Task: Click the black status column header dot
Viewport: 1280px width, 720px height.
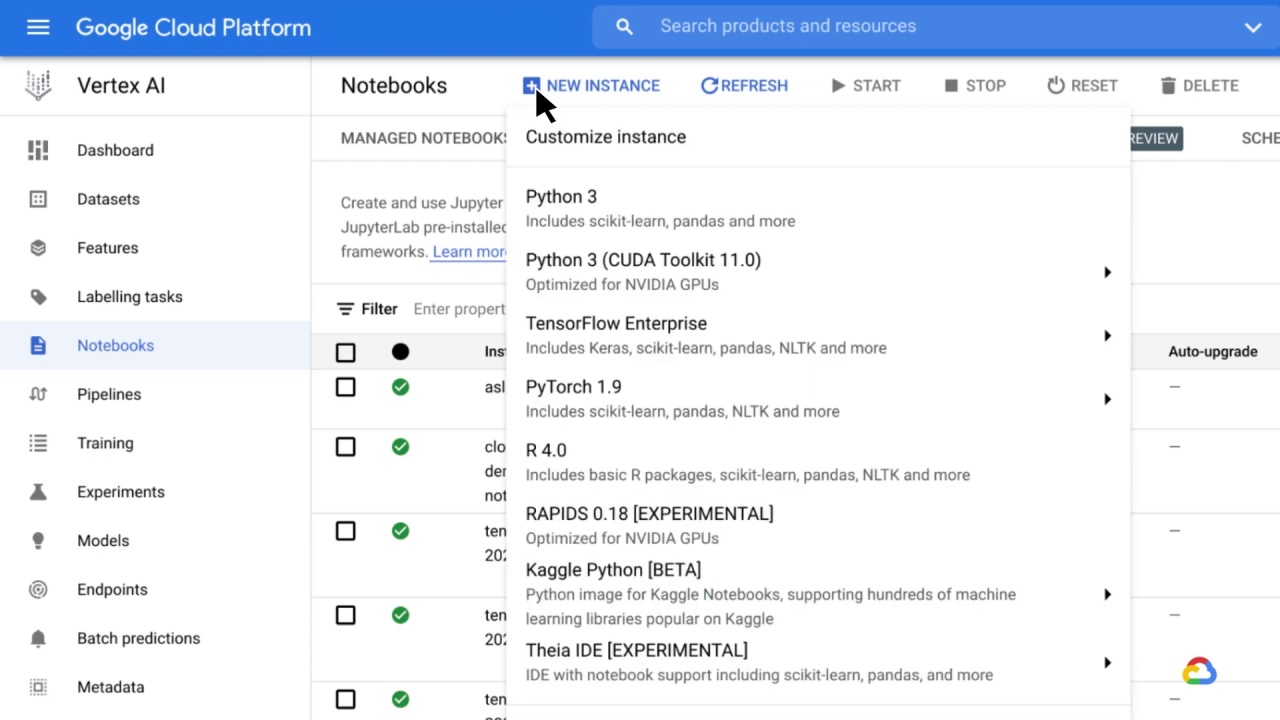Action: point(400,351)
